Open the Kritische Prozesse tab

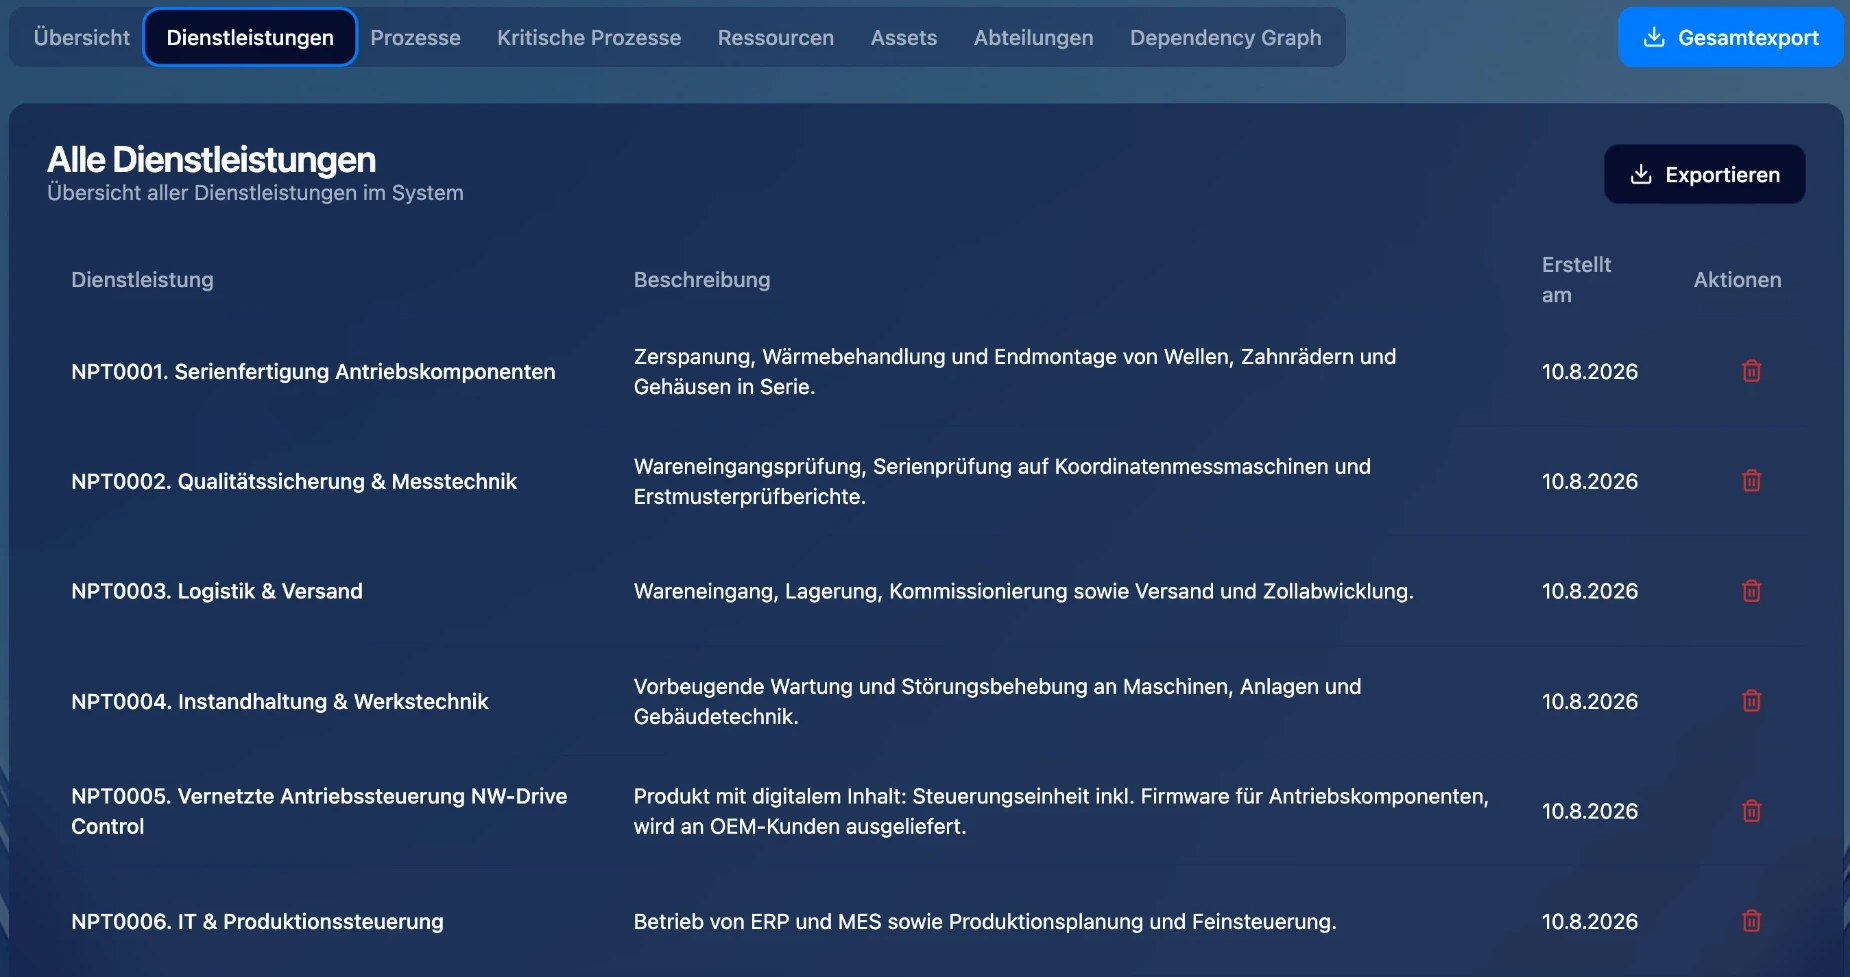tap(589, 37)
